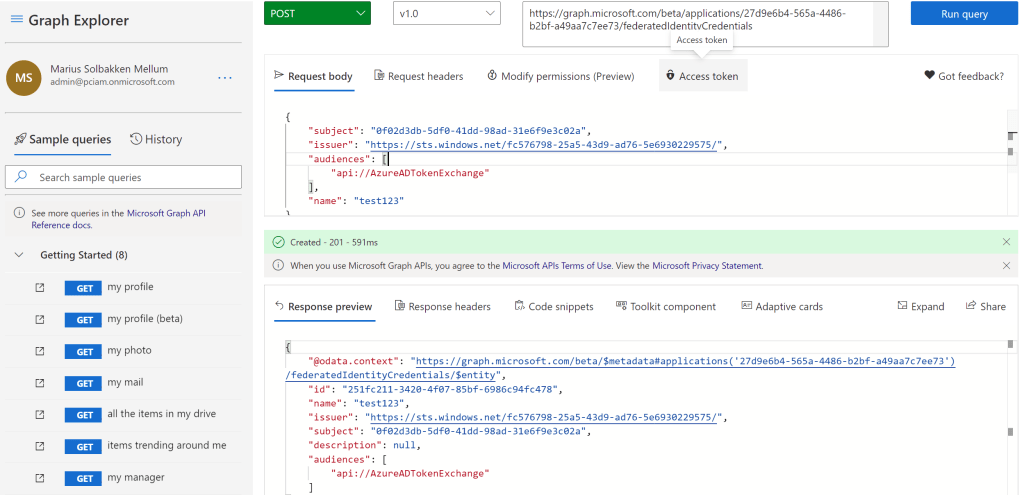
Task: Open the History tab
Action: [156, 140]
